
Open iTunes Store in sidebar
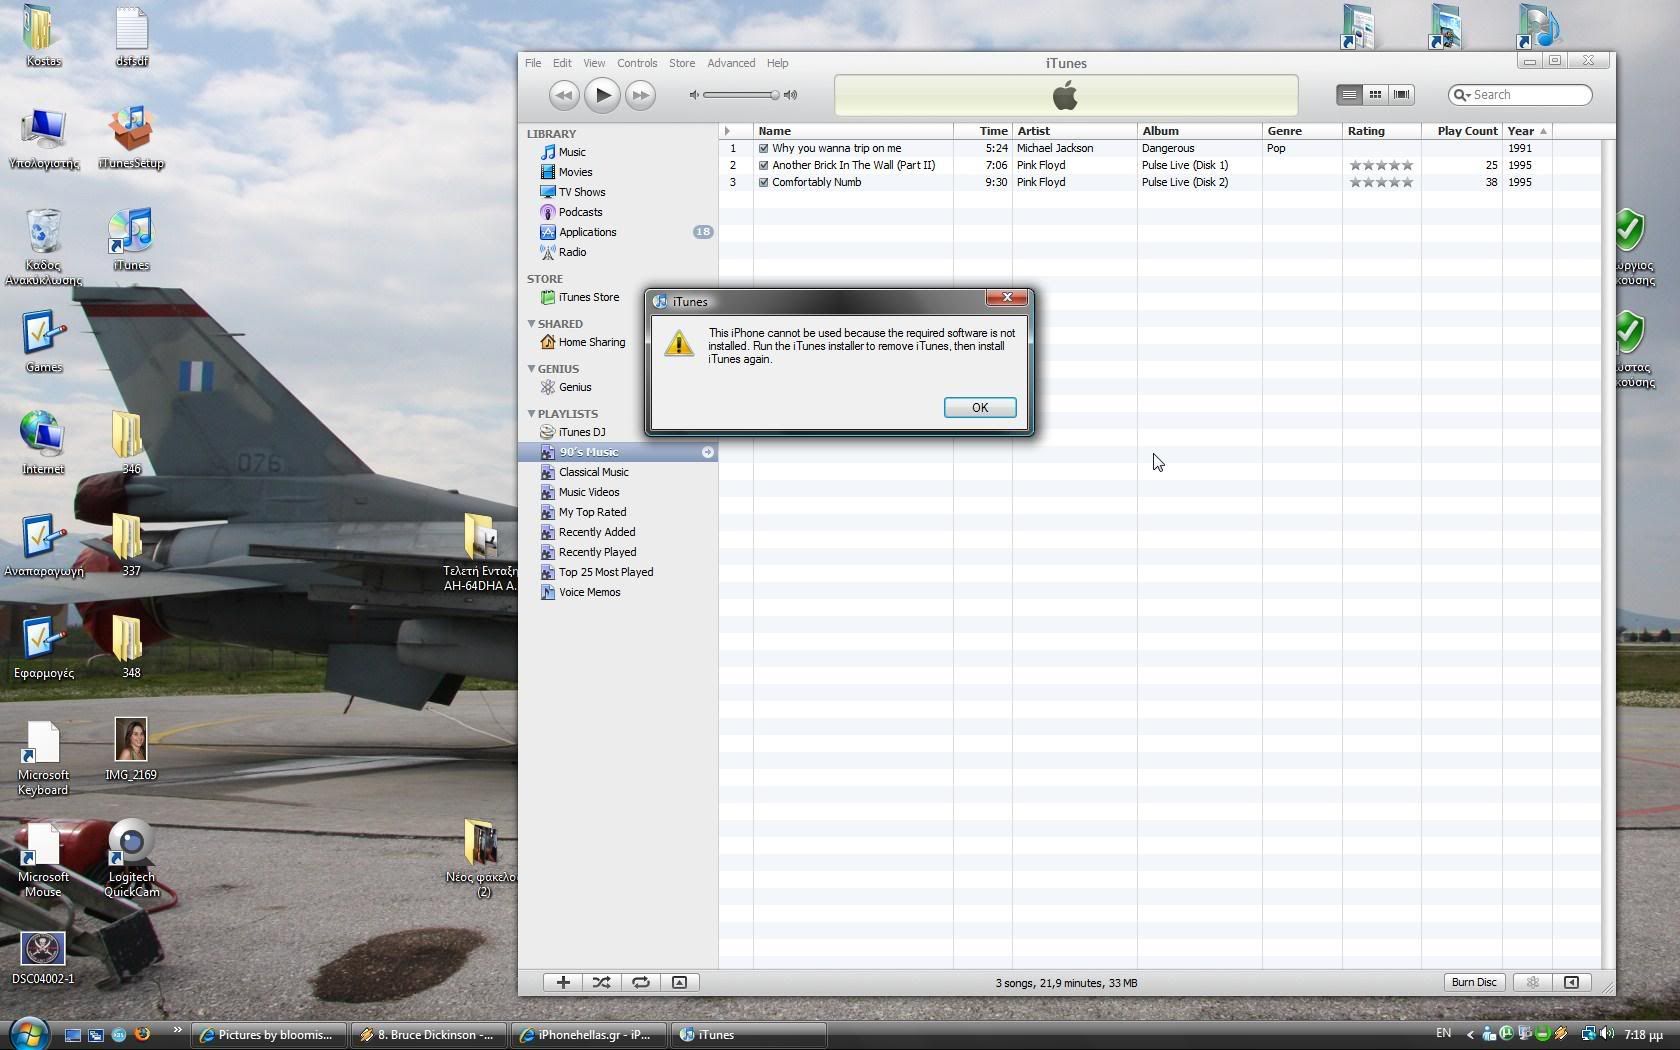tap(588, 297)
